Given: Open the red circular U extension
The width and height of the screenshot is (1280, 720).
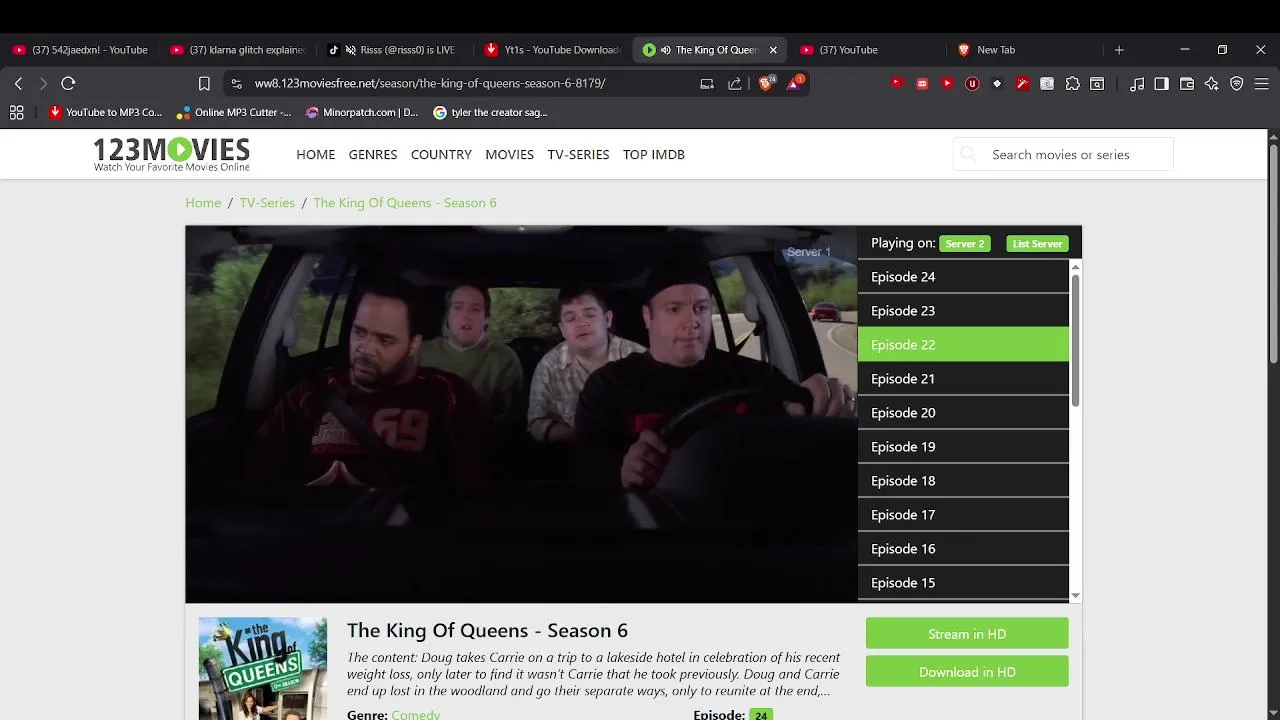Looking at the screenshot, I should click(972, 84).
